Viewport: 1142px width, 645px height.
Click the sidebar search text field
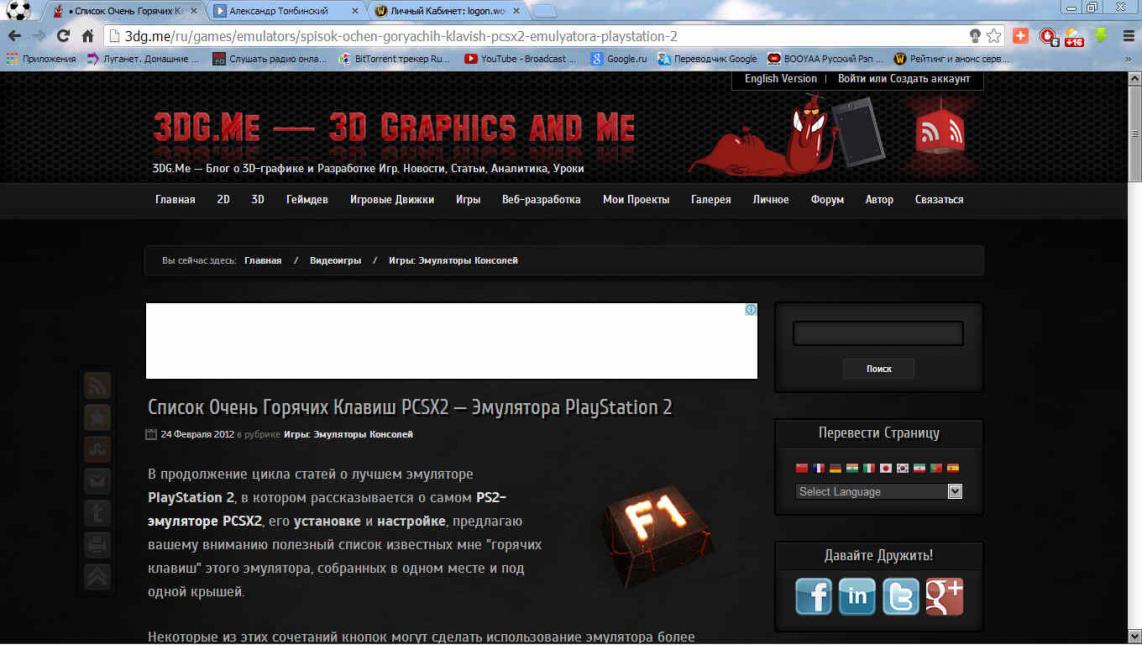(x=878, y=334)
